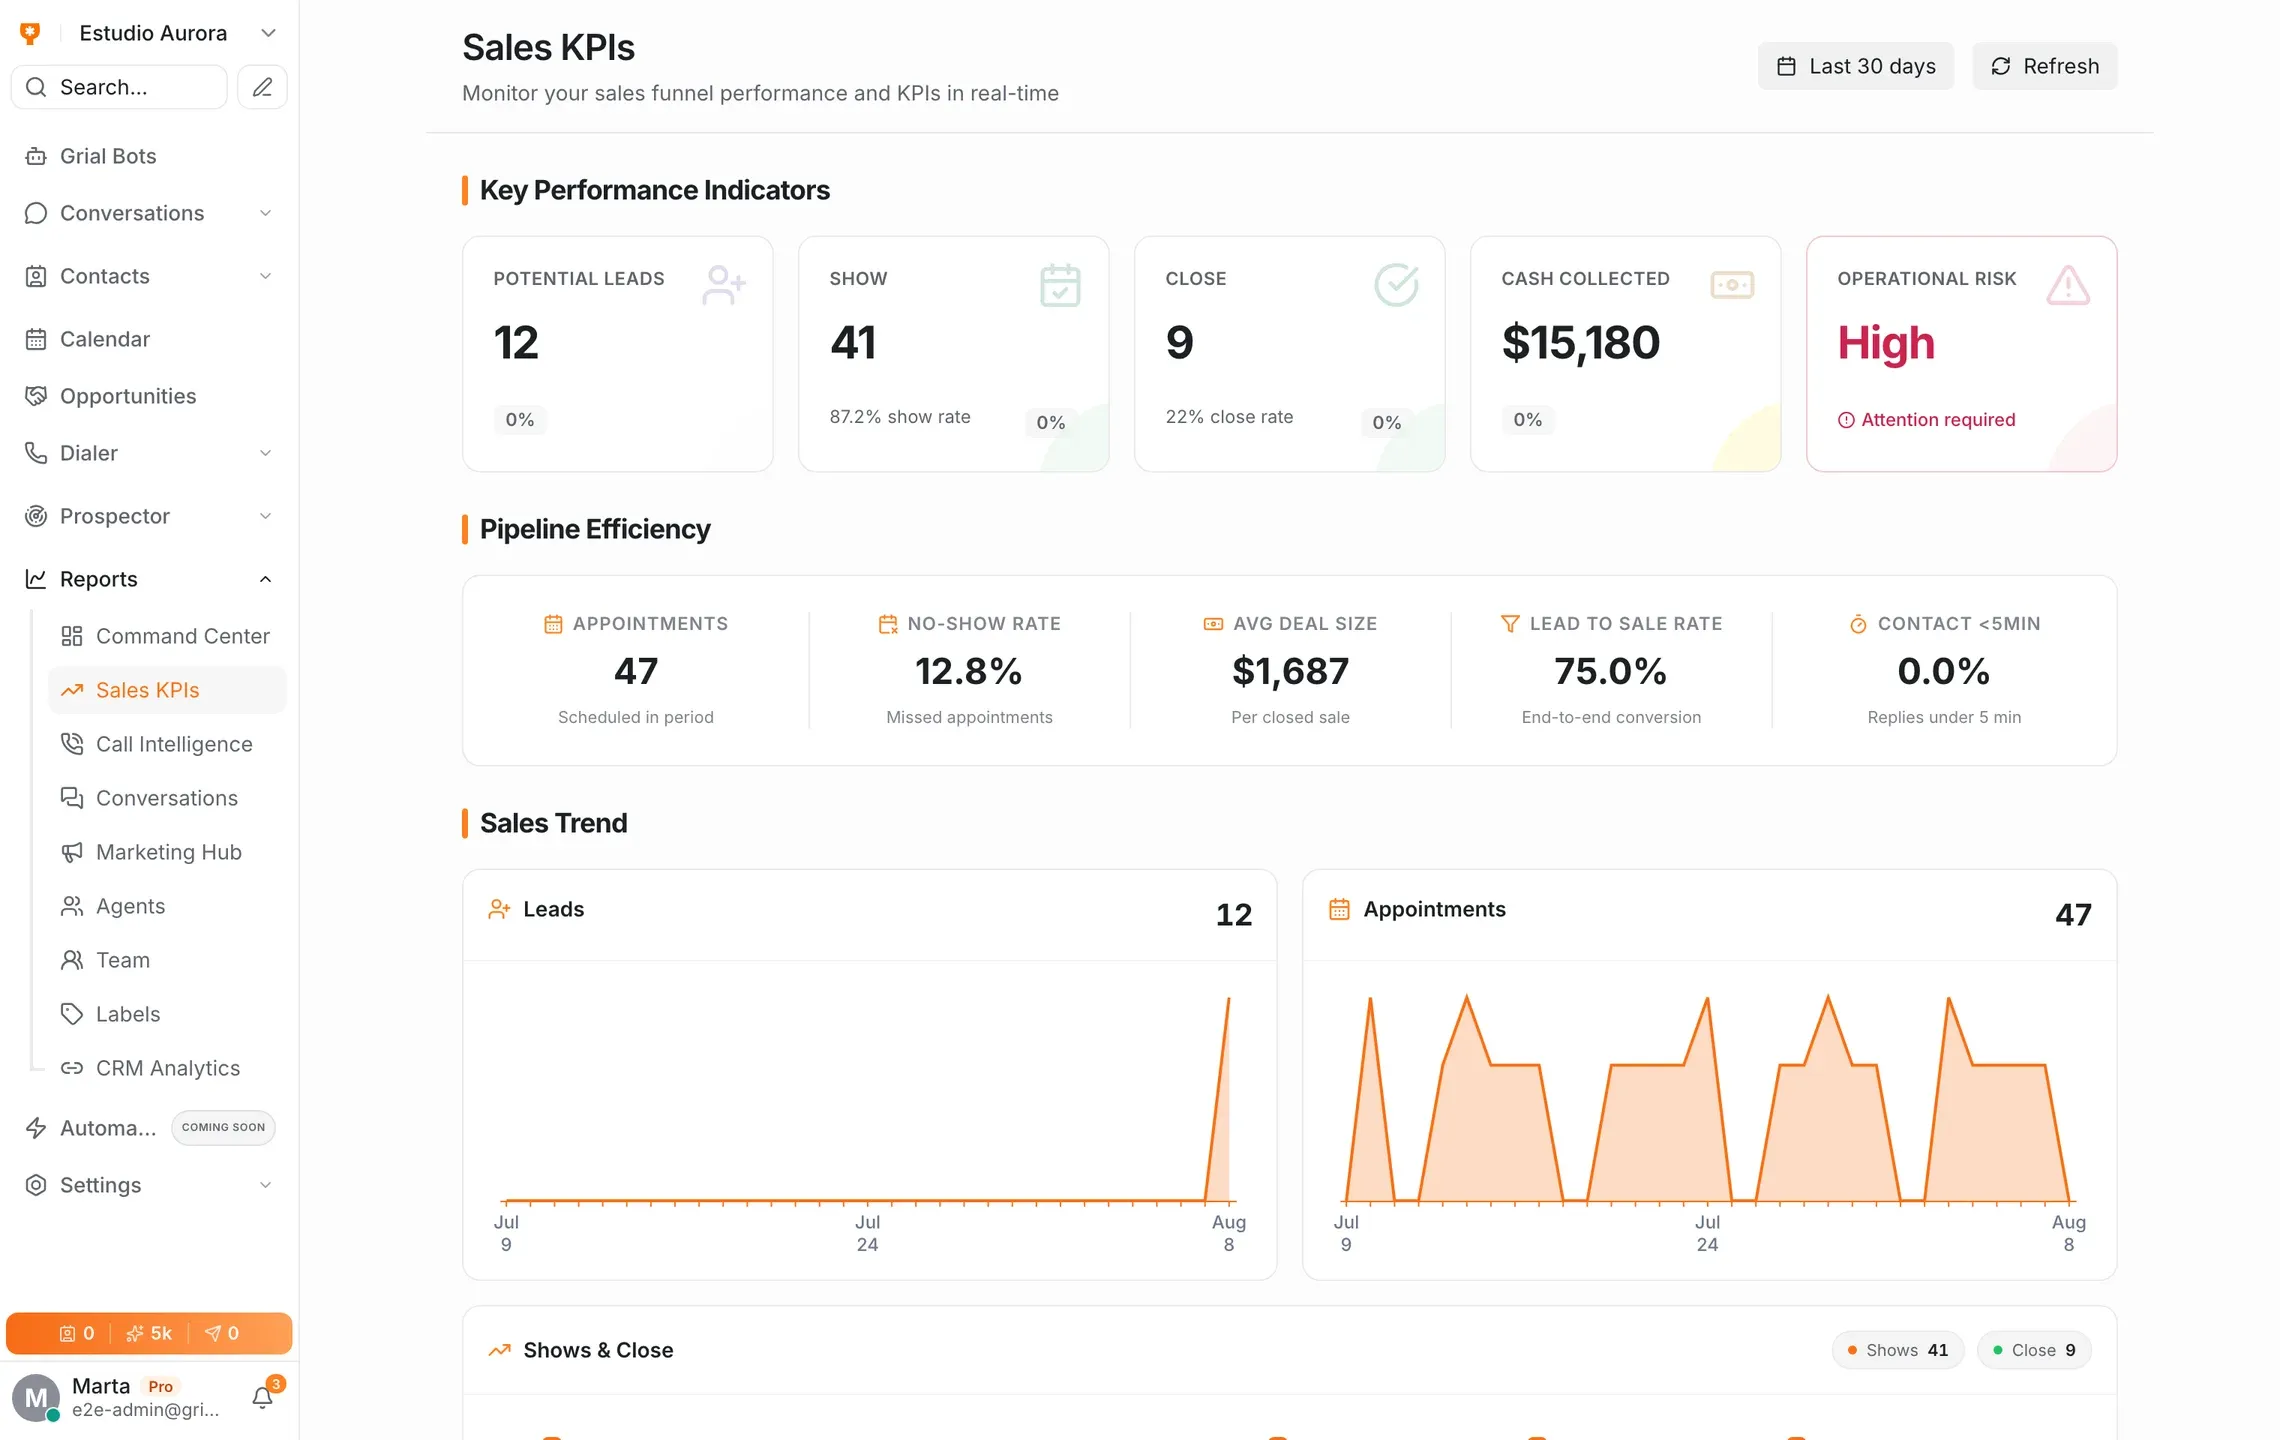Click the Avg Deal Size banknote icon
Image resolution: width=2280 pixels, height=1440 pixels.
[x=1213, y=623]
